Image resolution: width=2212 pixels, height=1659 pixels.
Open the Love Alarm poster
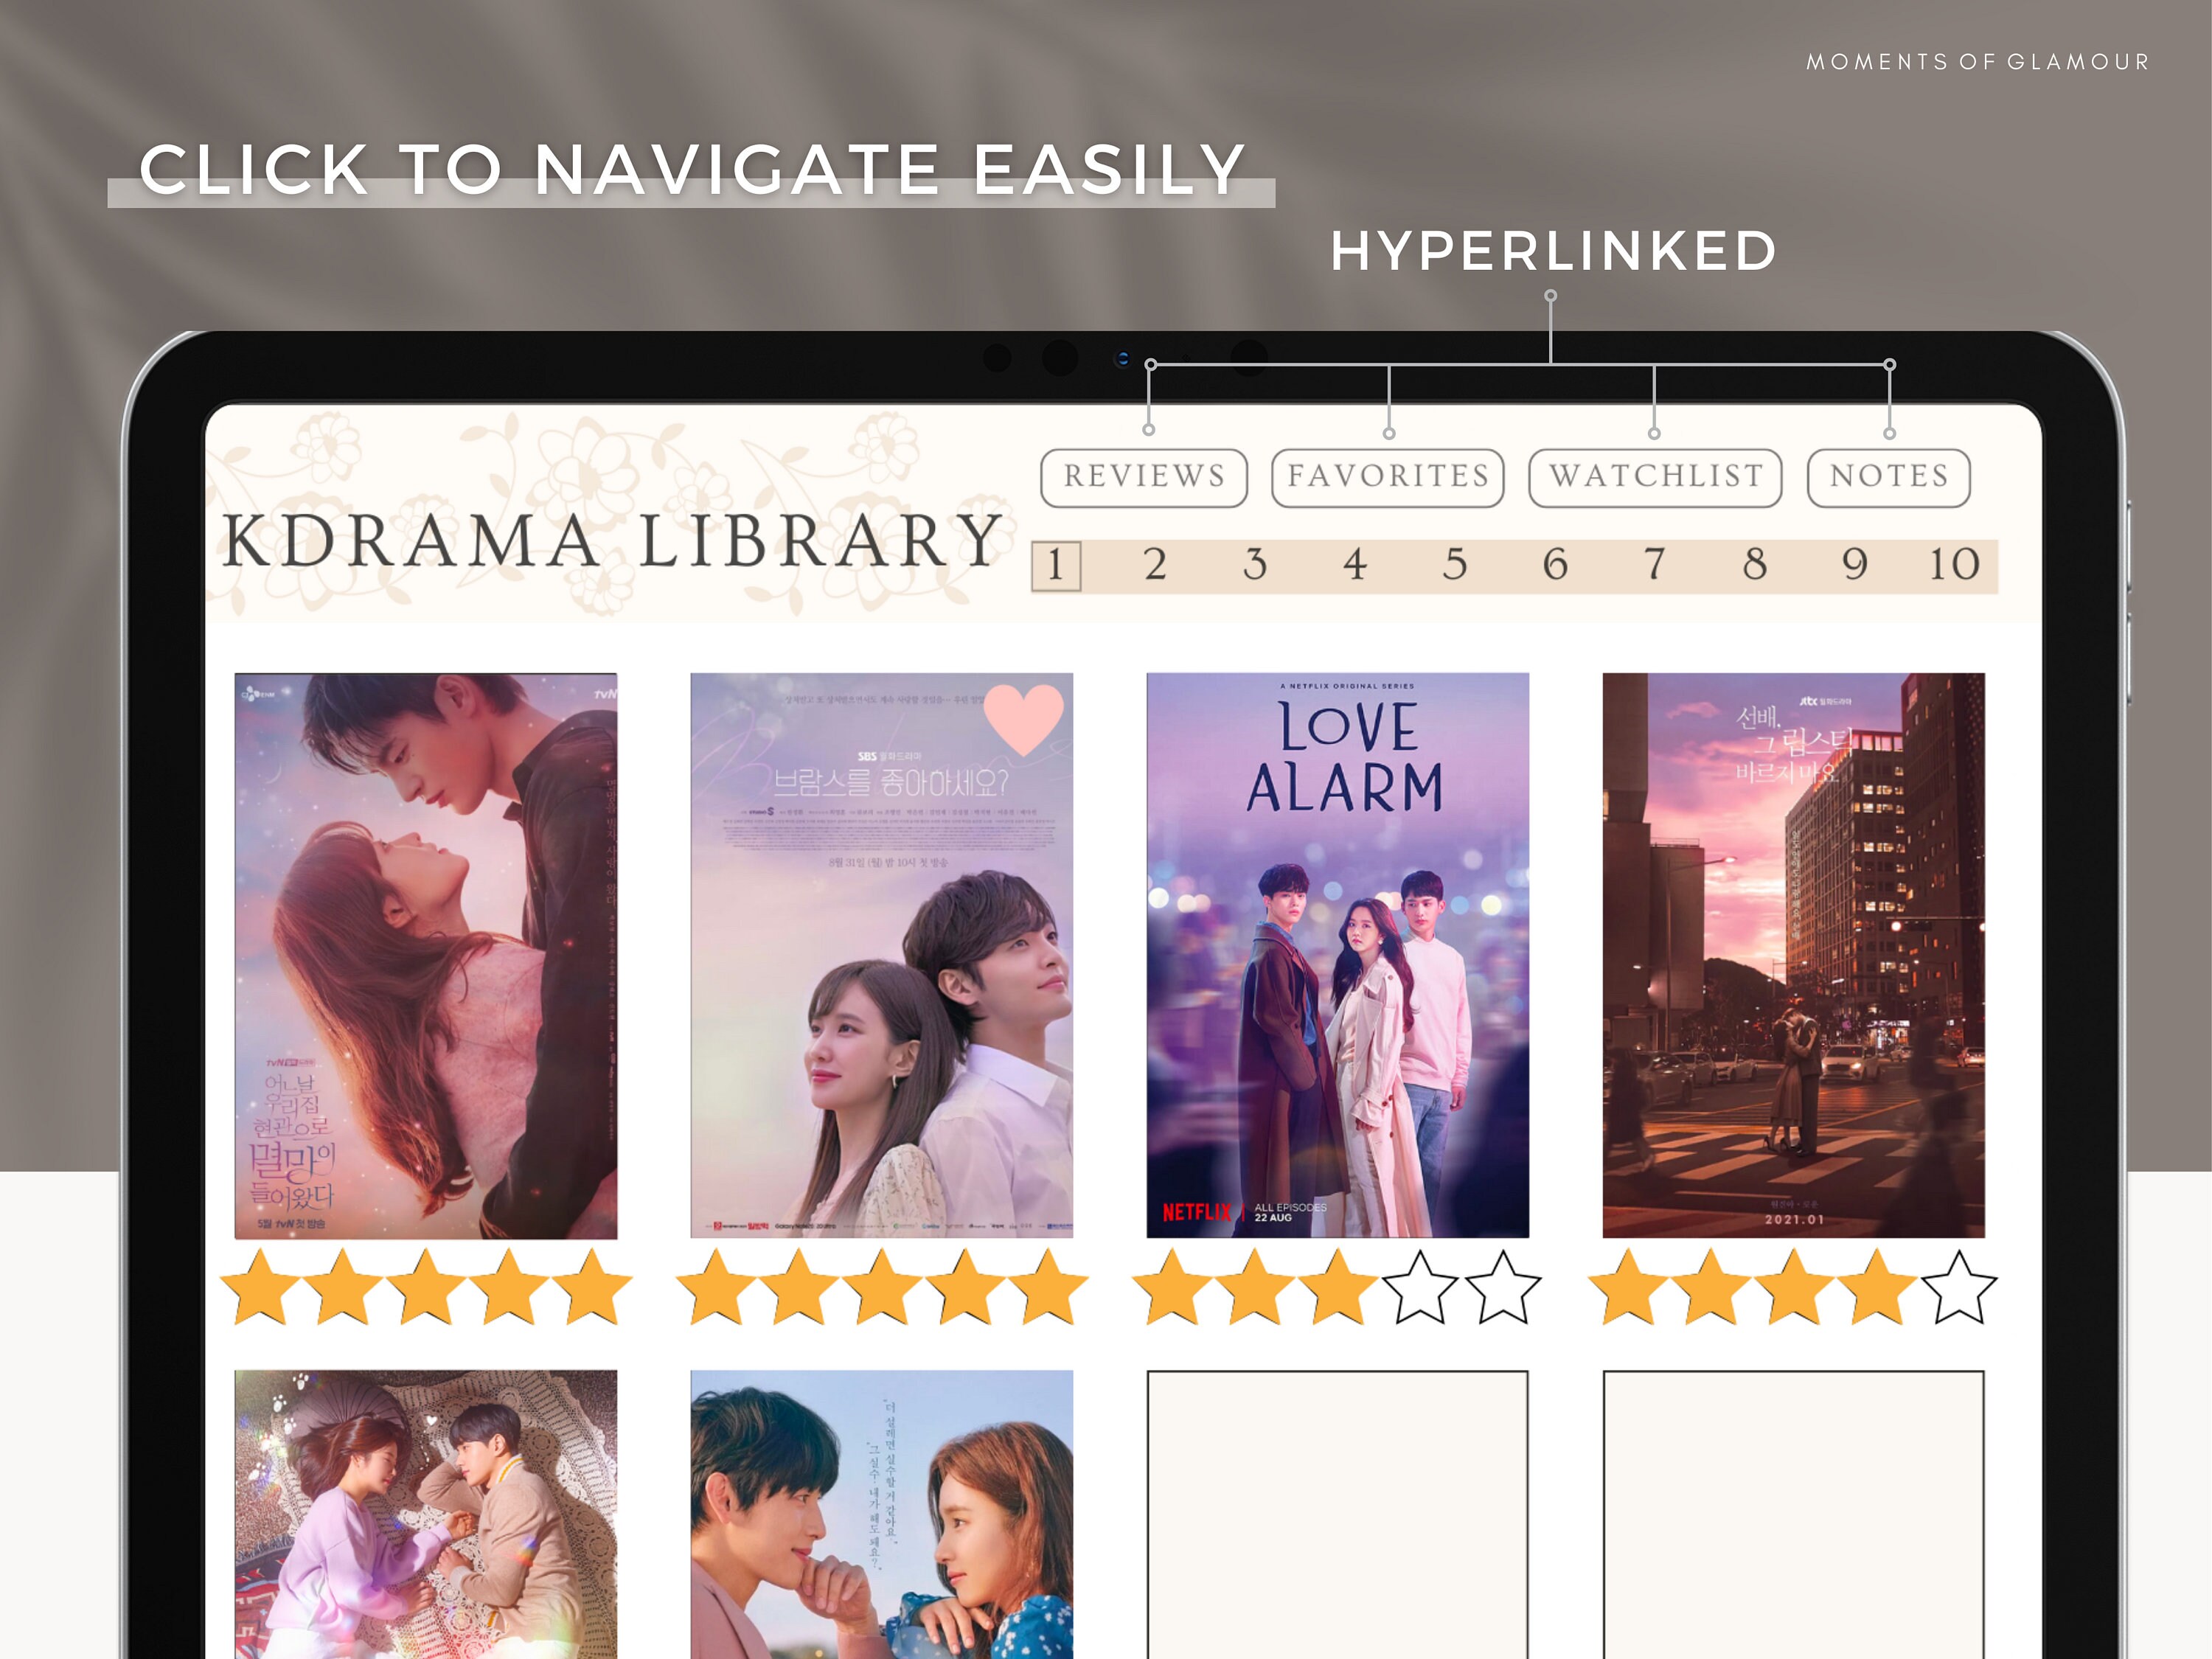click(1337, 955)
